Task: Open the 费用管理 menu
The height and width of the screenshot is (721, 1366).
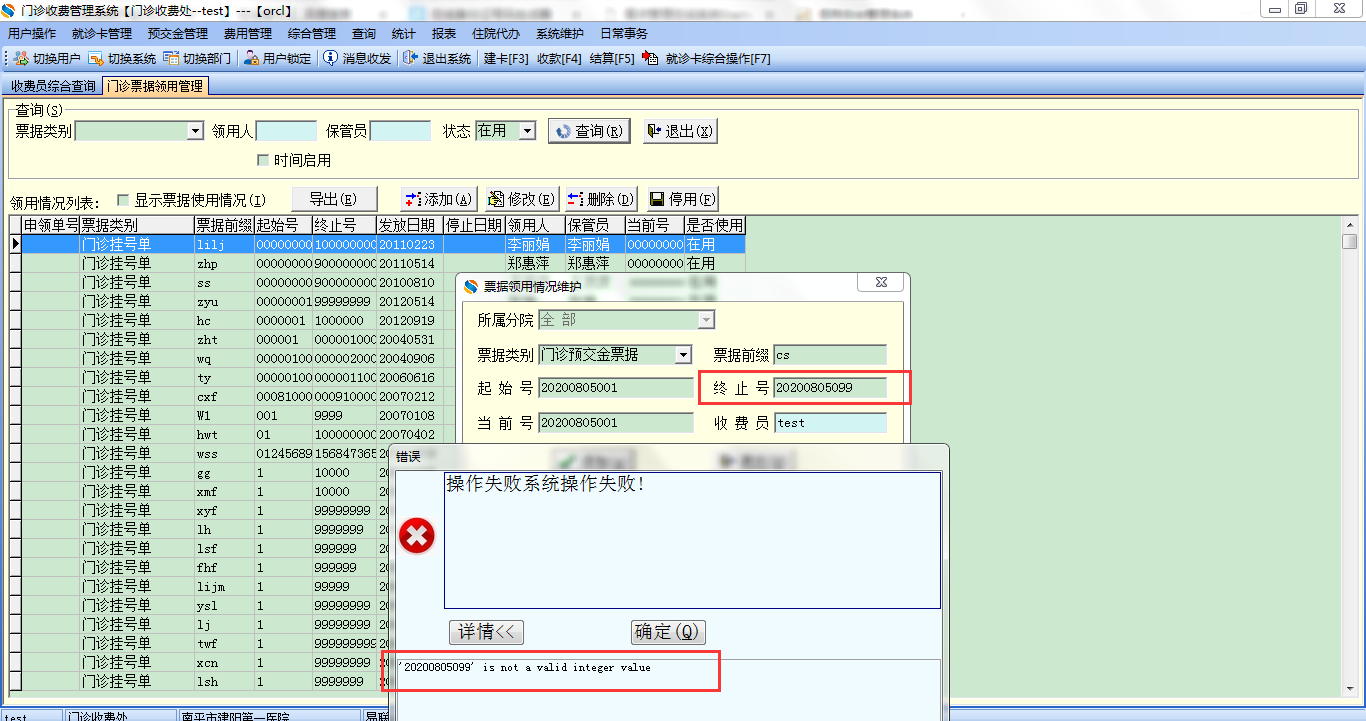Action: point(248,34)
